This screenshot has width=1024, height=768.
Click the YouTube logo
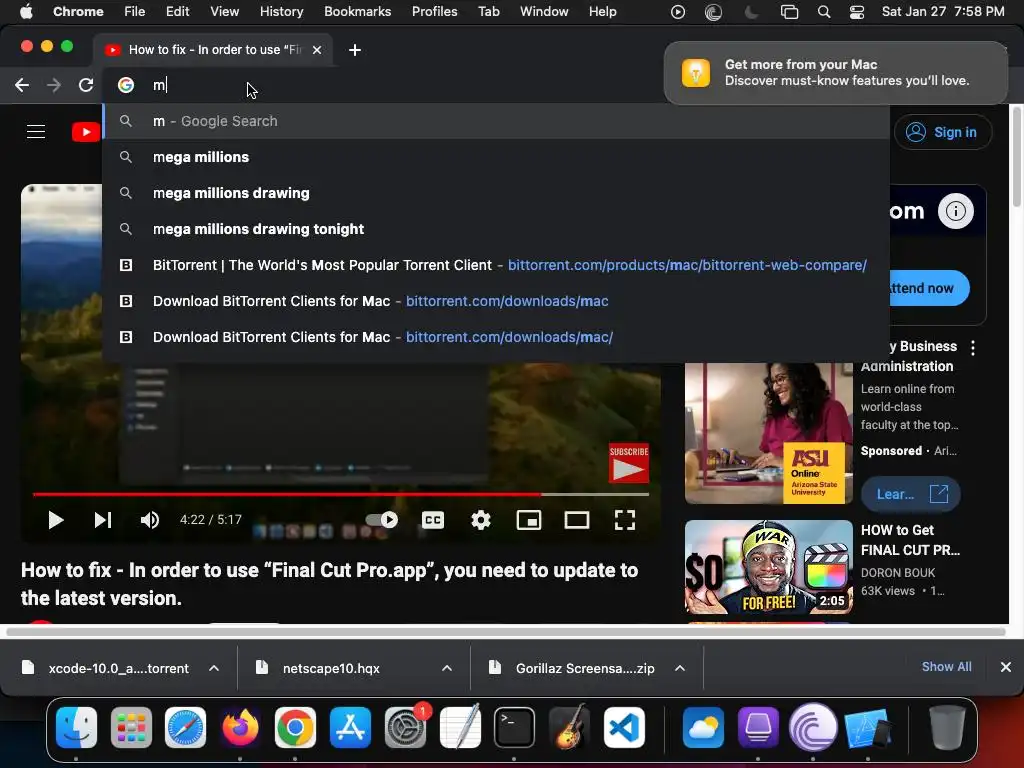point(86,132)
